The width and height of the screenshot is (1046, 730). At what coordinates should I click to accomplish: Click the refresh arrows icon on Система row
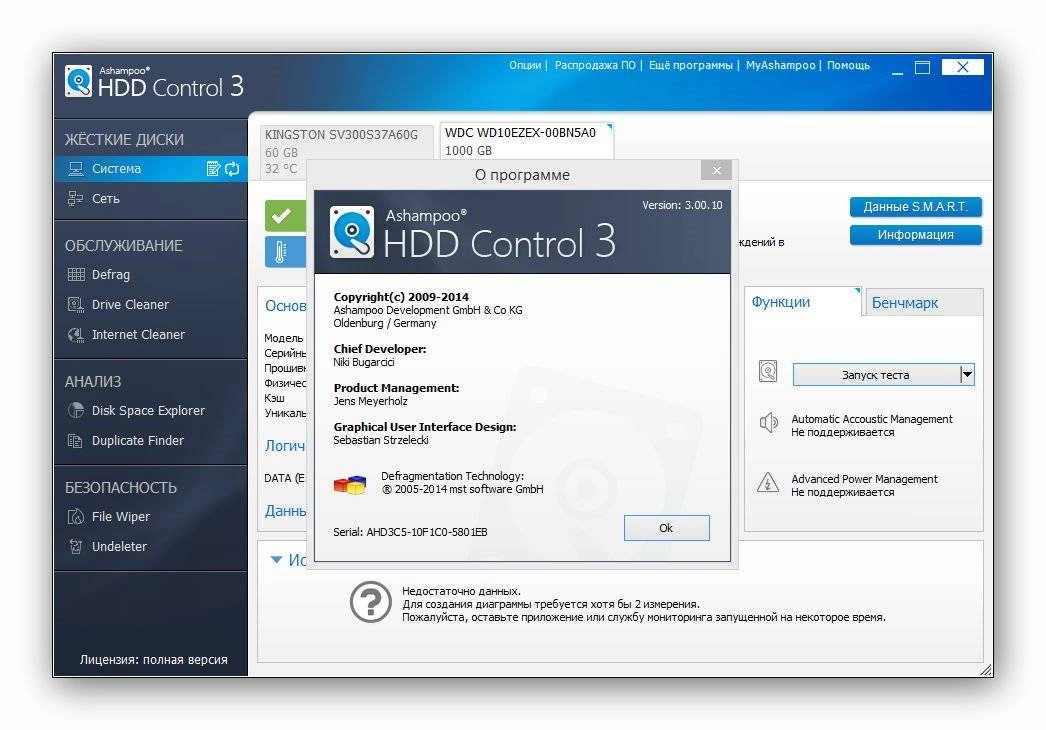pos(232,169)
